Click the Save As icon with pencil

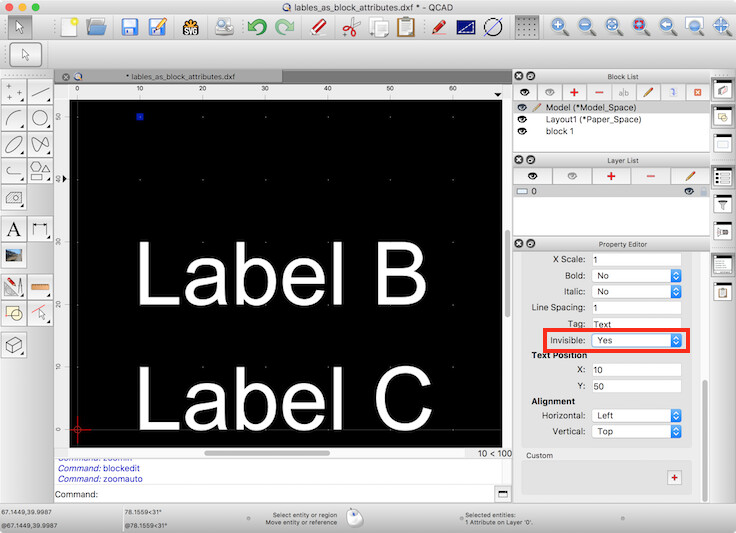(157, 27)
